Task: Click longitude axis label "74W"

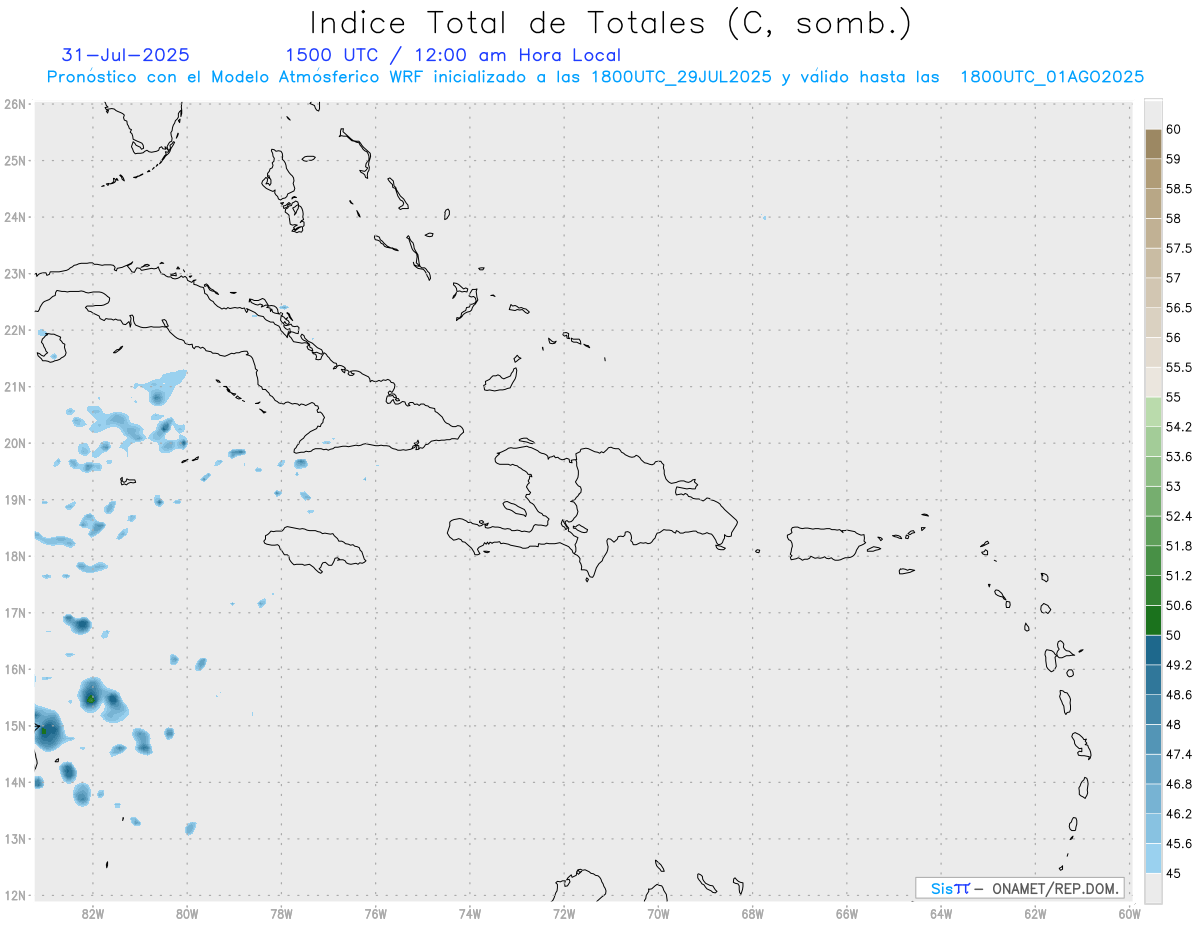Action: click(x=470, y=913)
